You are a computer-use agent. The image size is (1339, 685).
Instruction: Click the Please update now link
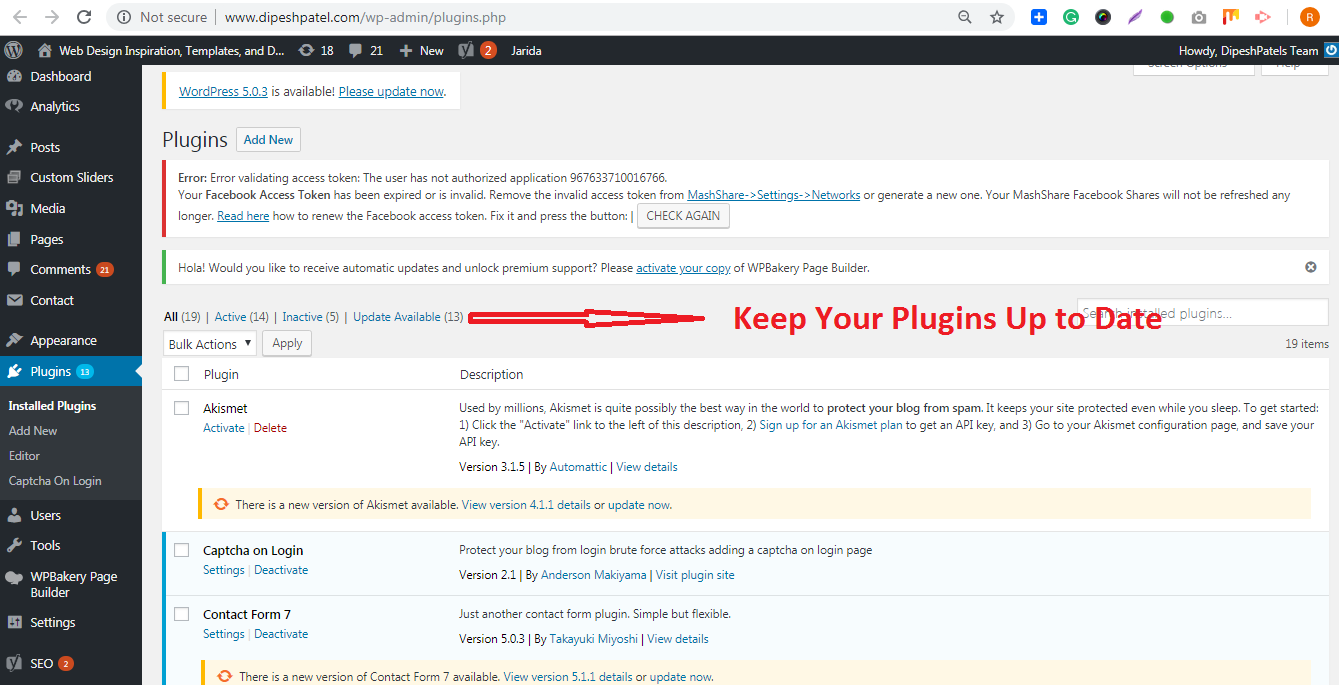click(x=391, y=92)
